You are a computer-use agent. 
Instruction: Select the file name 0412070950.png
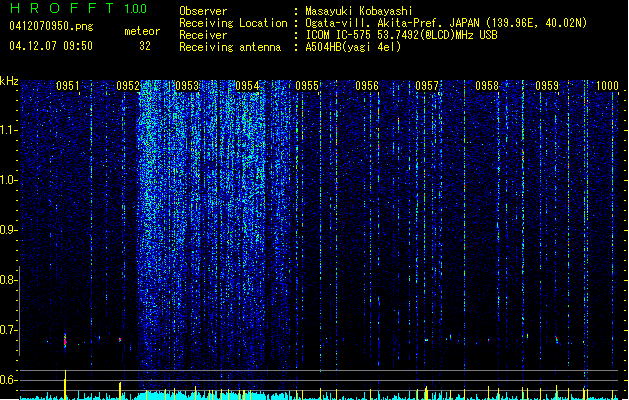point(51,27)
